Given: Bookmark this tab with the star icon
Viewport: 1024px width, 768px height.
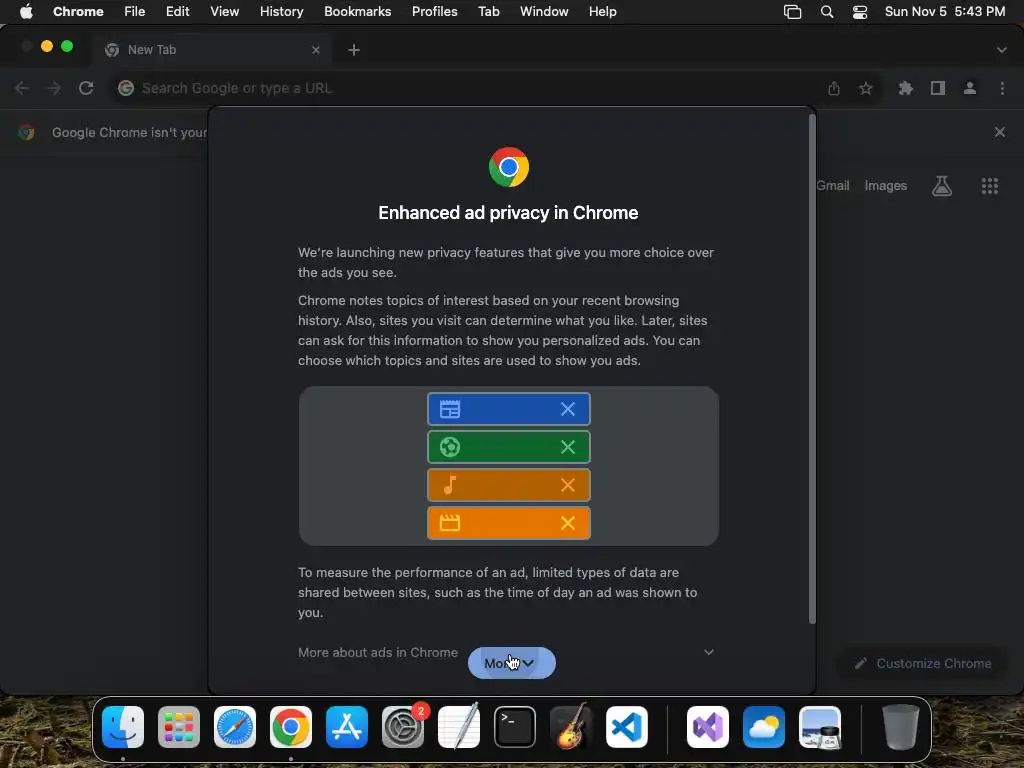Looking at the screenshot, I should click(x=866, y=88).
